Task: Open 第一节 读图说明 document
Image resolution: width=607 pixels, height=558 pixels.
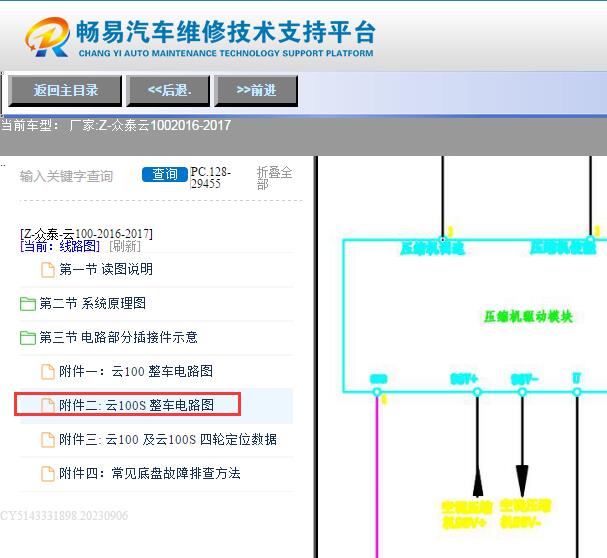Action: point(106,269)
